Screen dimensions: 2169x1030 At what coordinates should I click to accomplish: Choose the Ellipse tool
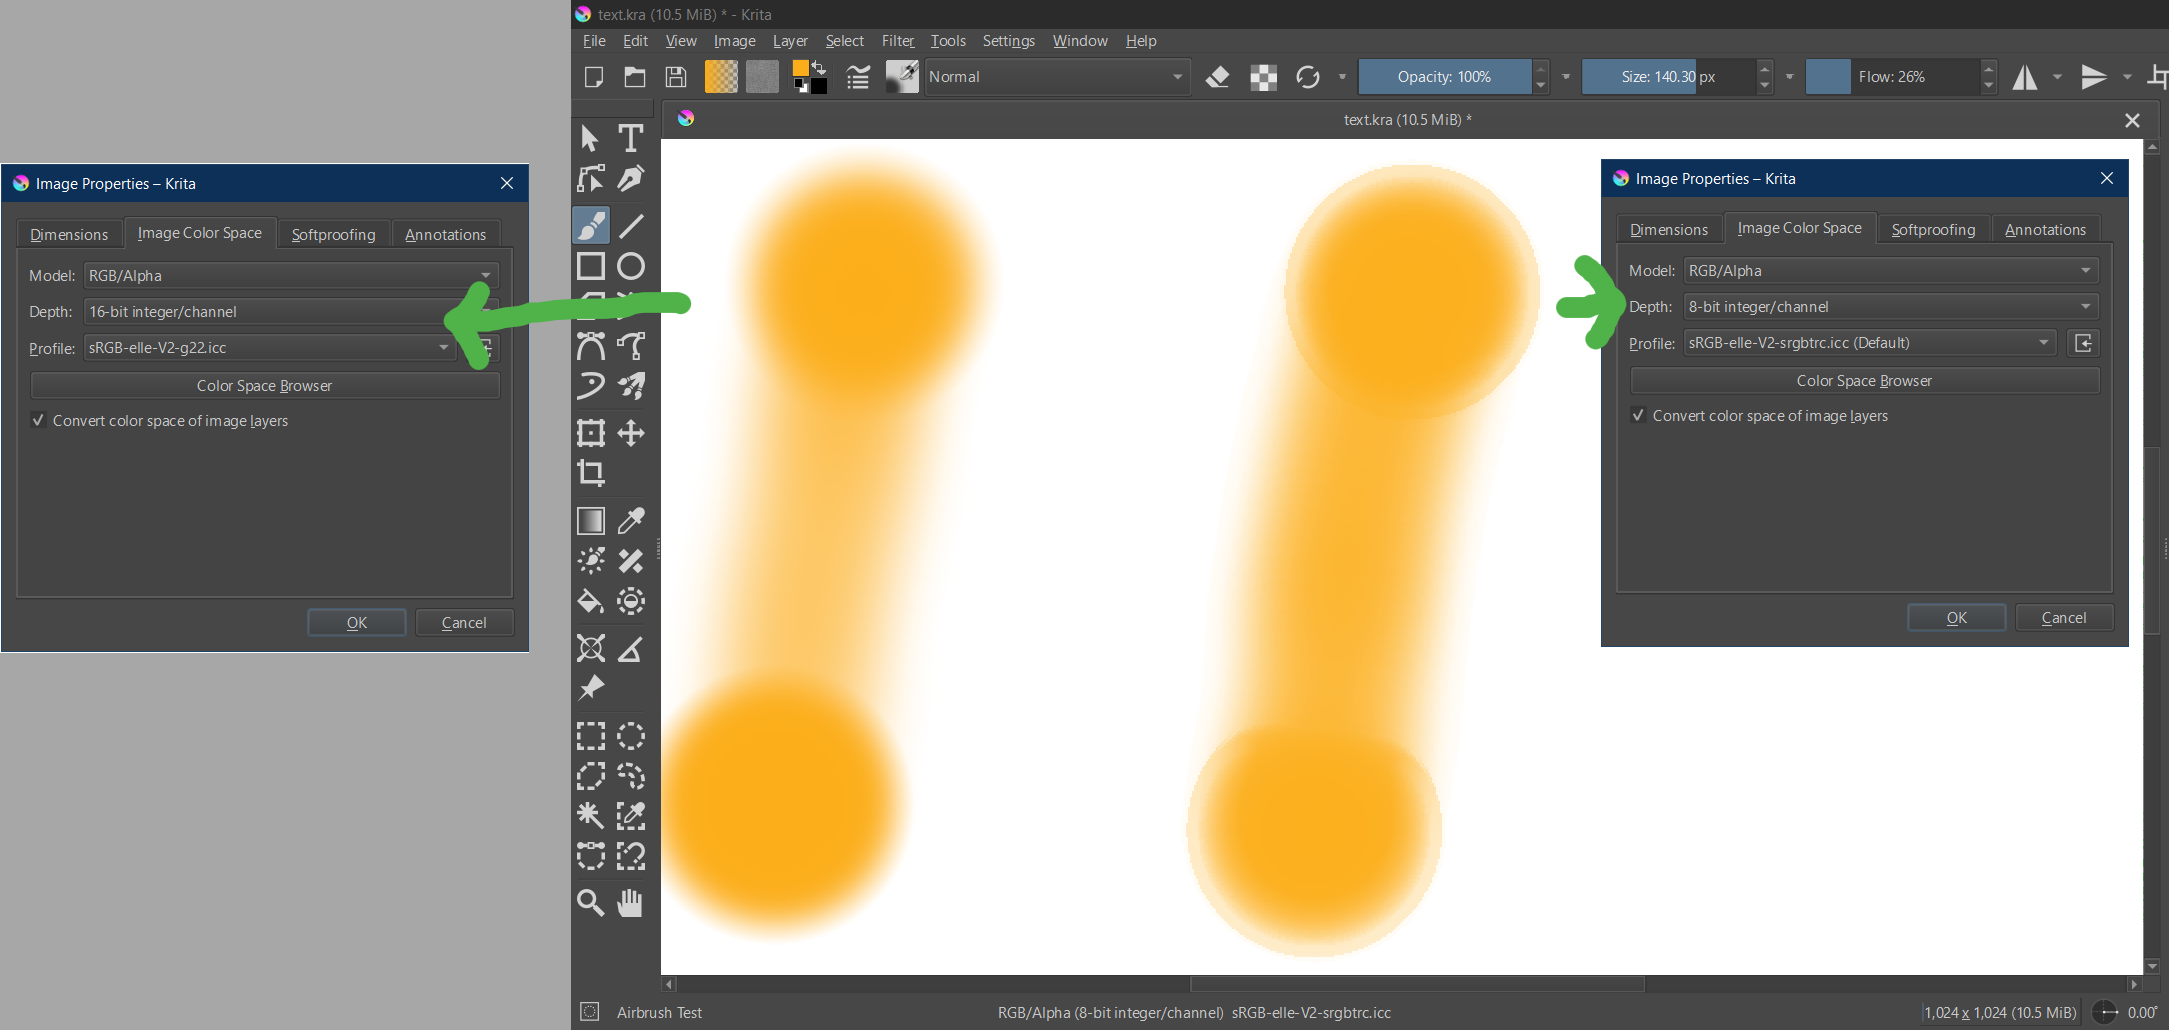tap(630, 266)
